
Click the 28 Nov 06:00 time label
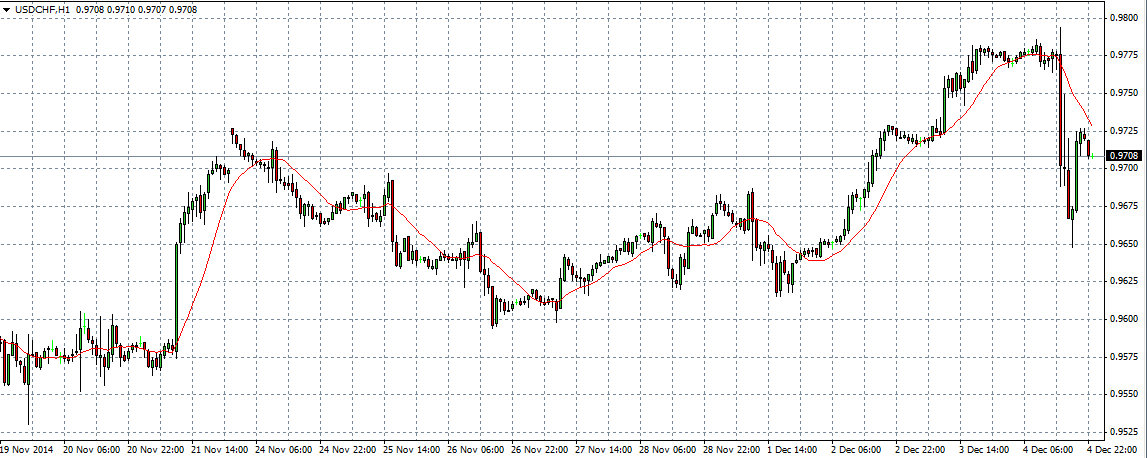[666, 448]
